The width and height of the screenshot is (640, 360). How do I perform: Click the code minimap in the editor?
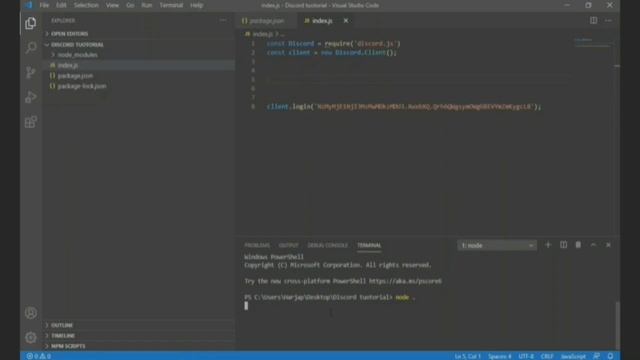click(x=592, y=43)
